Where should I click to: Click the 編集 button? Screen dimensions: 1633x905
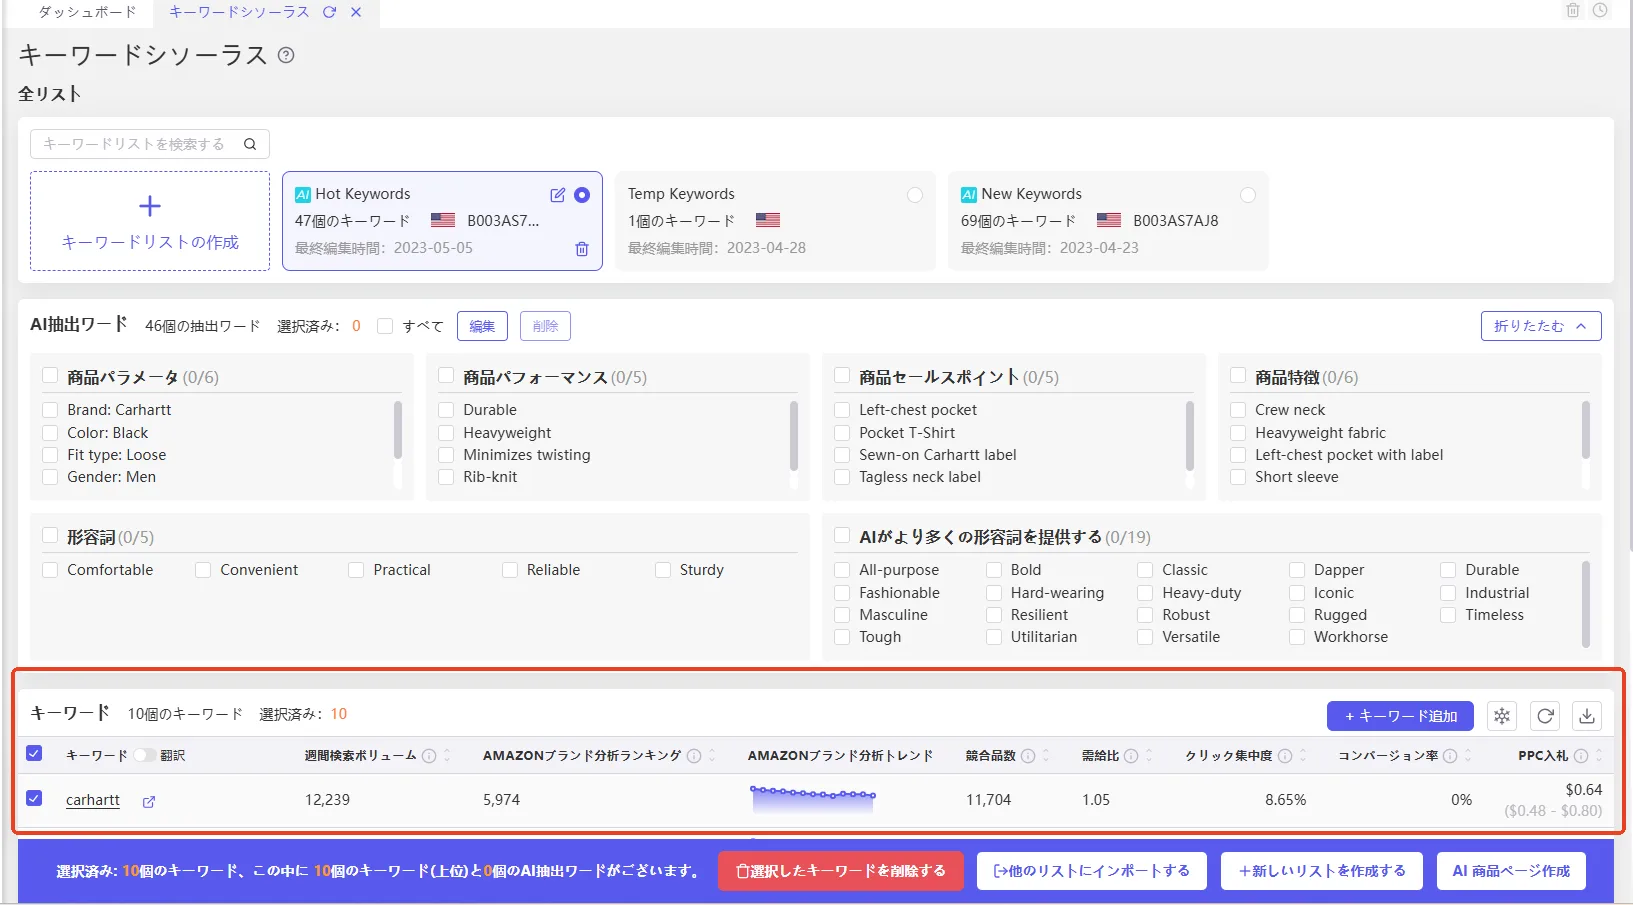pos(482,326)
